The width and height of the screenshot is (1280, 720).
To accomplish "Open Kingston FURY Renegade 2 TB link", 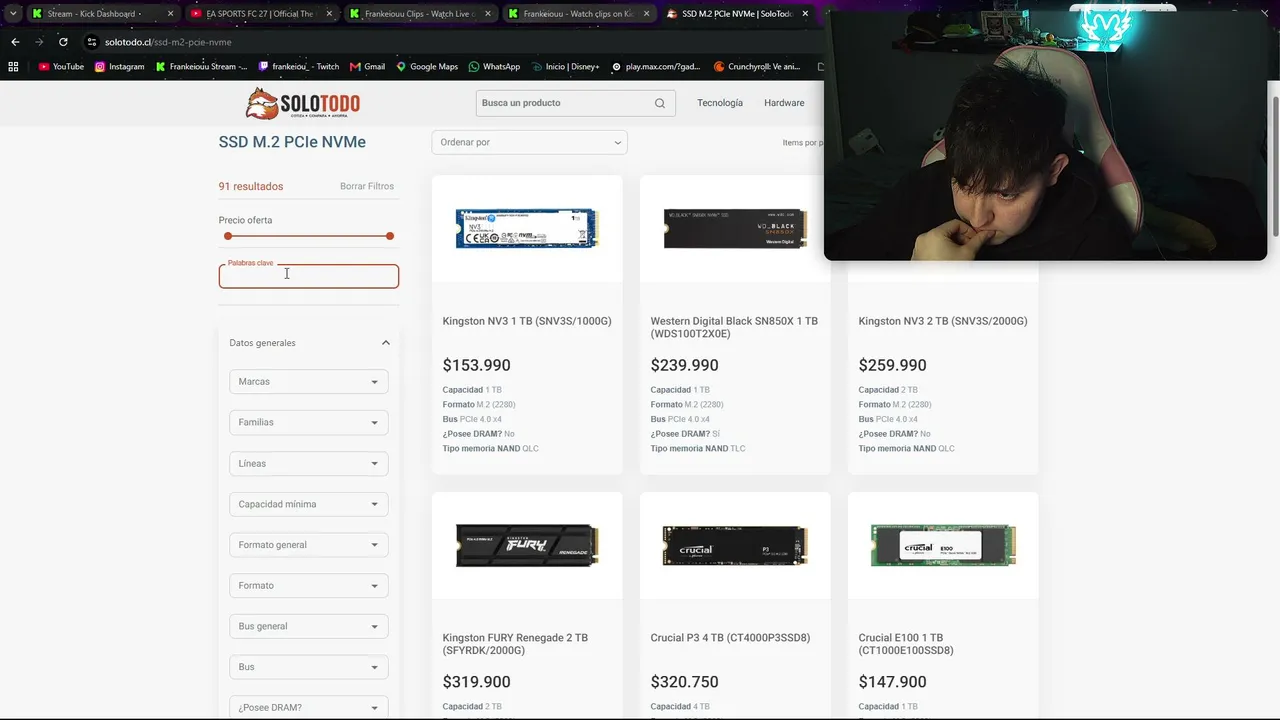I will [x=515, y=644].
